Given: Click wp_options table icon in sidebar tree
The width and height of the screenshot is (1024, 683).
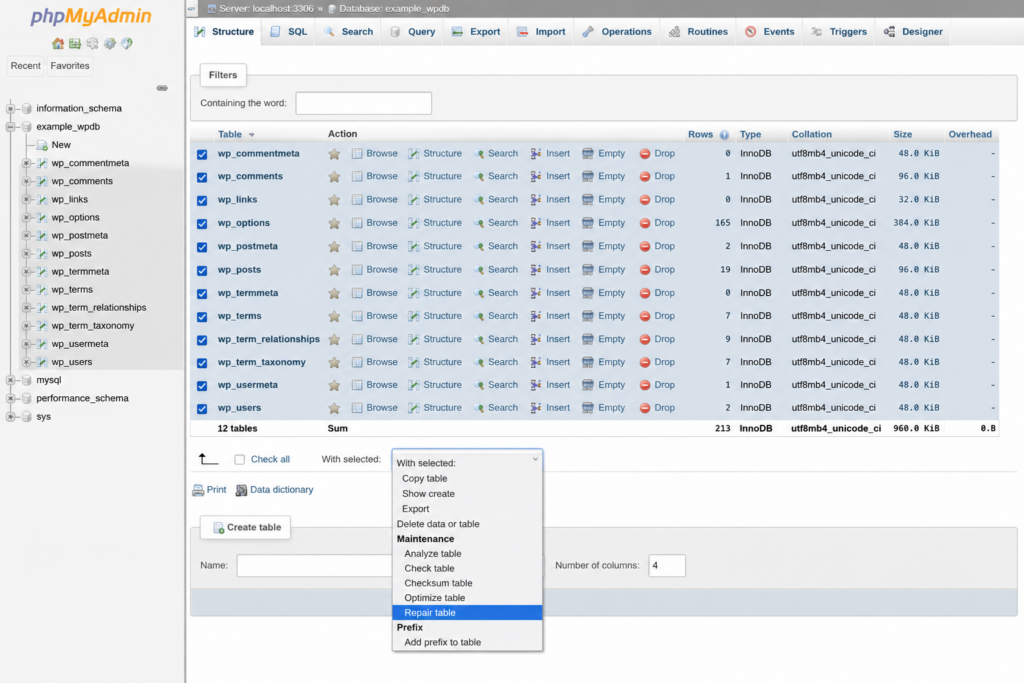Looking at the screenshot, I should (42, 217).
